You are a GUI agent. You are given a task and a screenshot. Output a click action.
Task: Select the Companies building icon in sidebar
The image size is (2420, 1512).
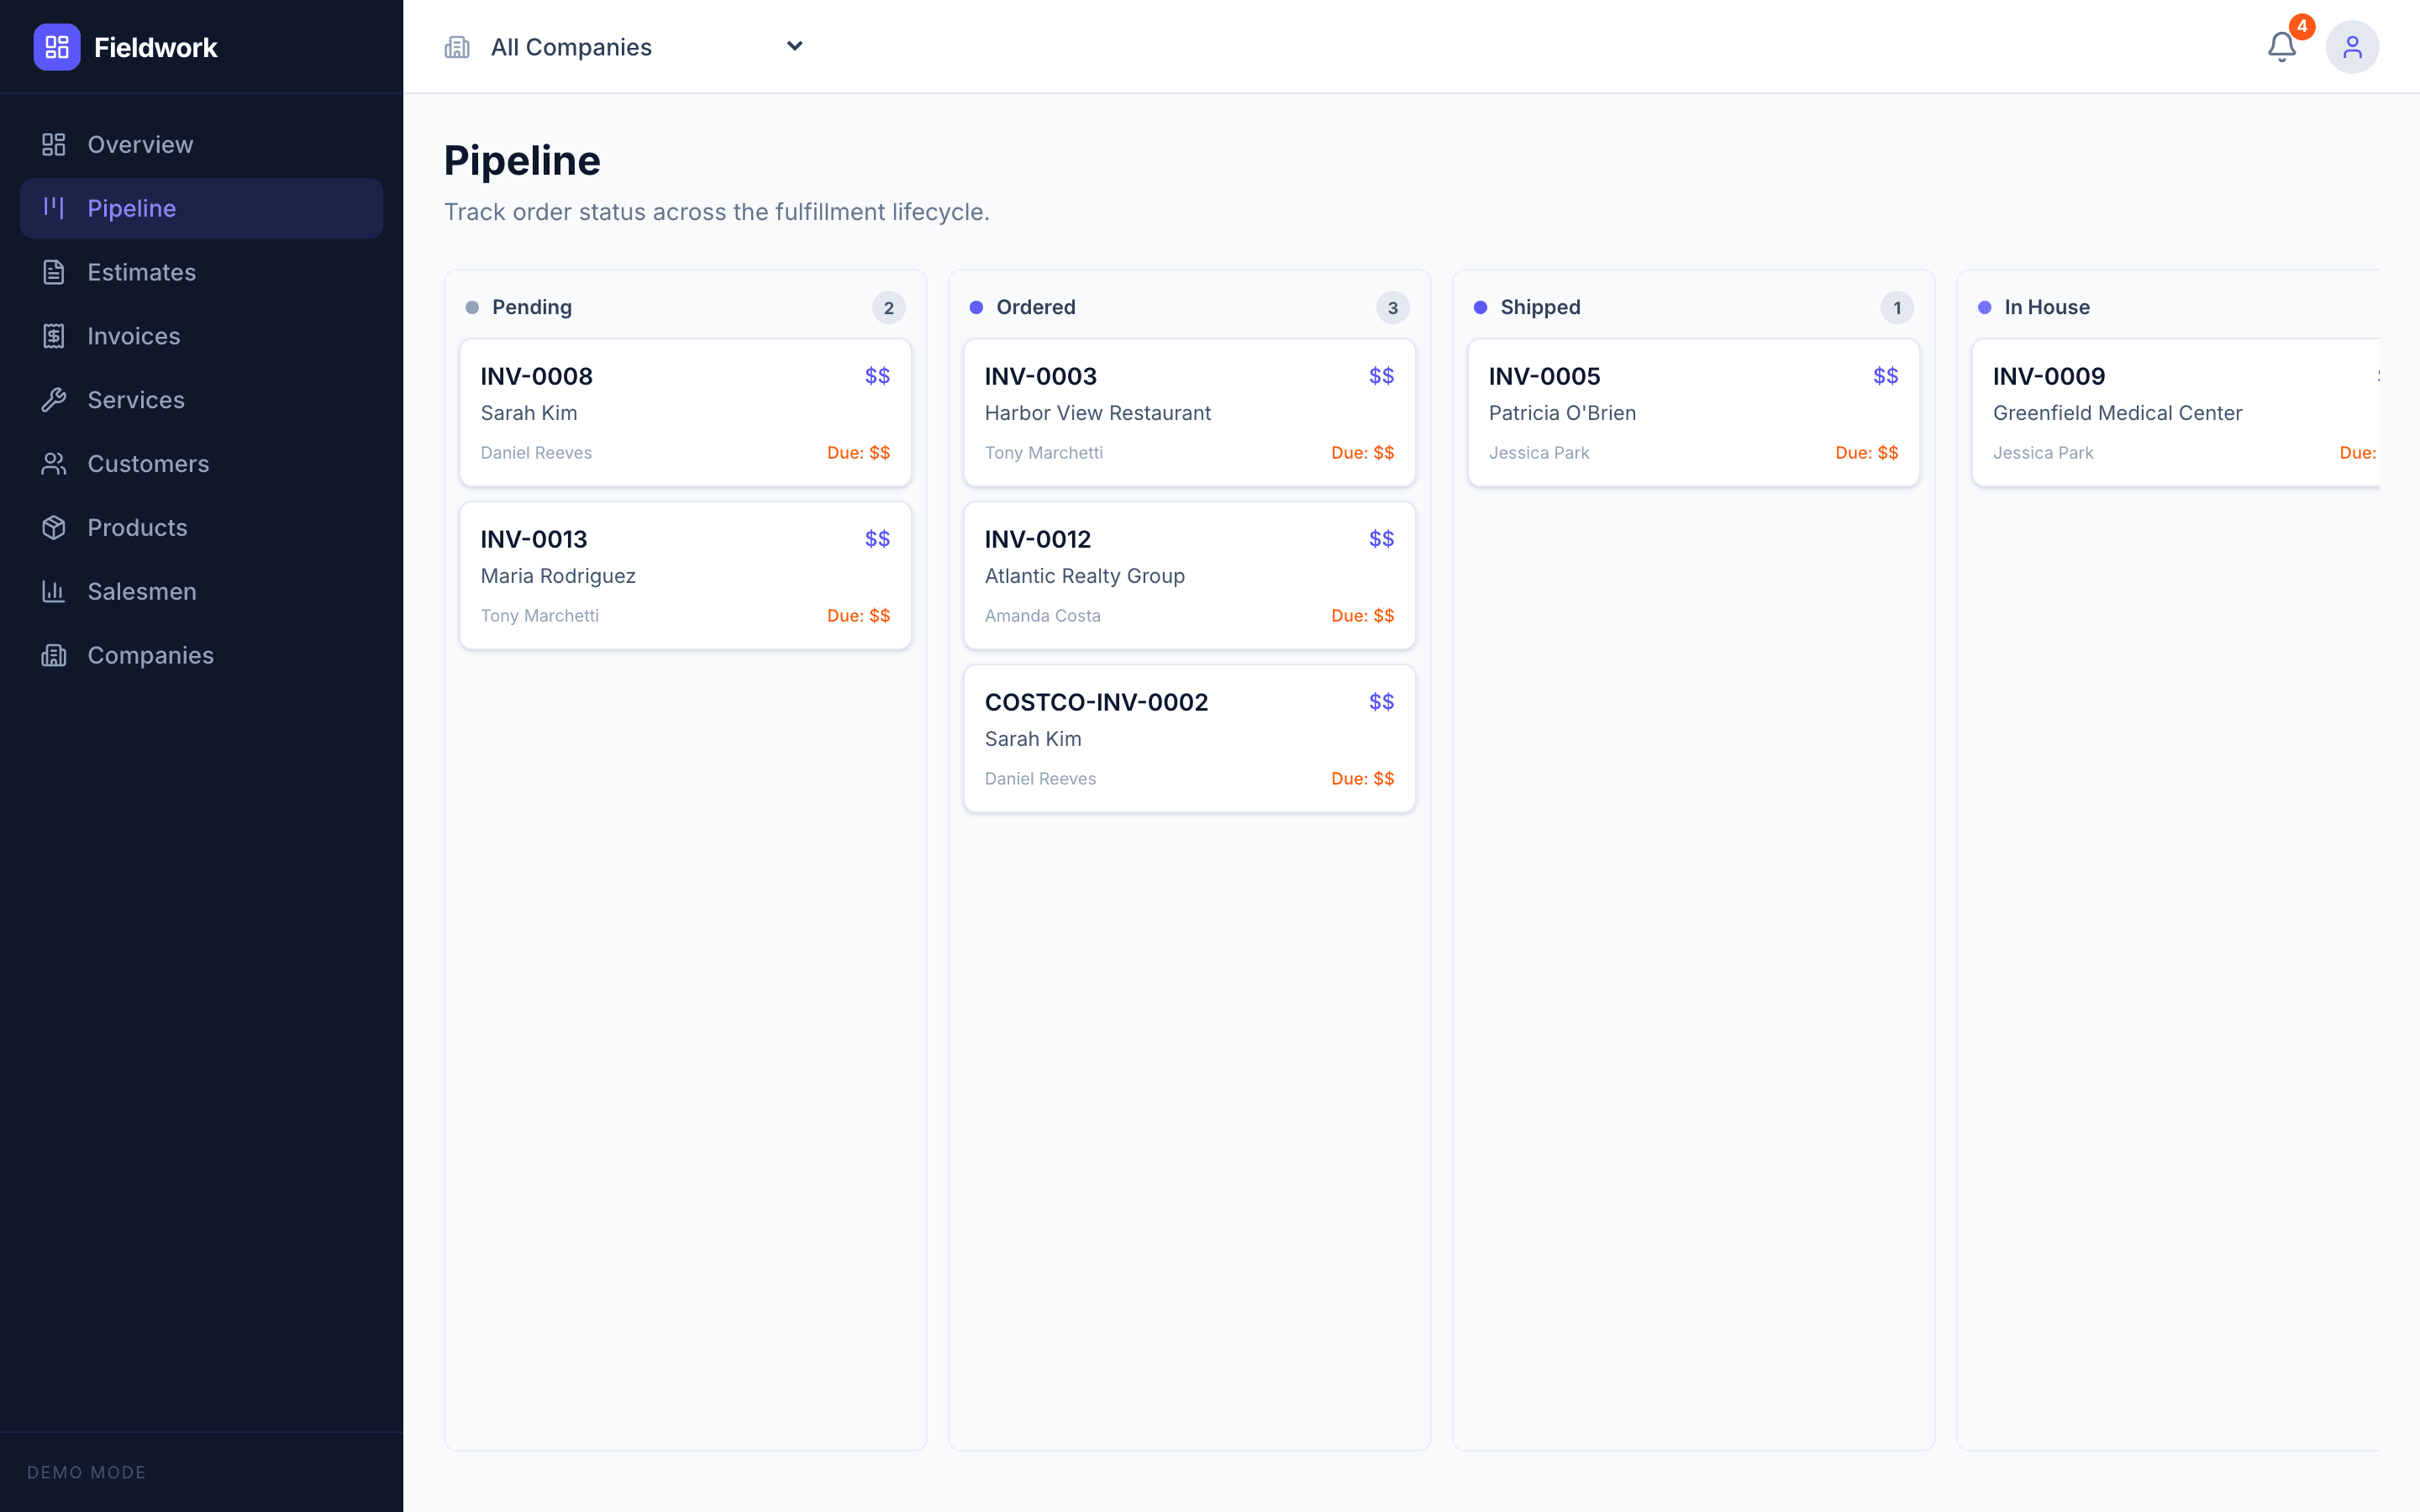54,655
